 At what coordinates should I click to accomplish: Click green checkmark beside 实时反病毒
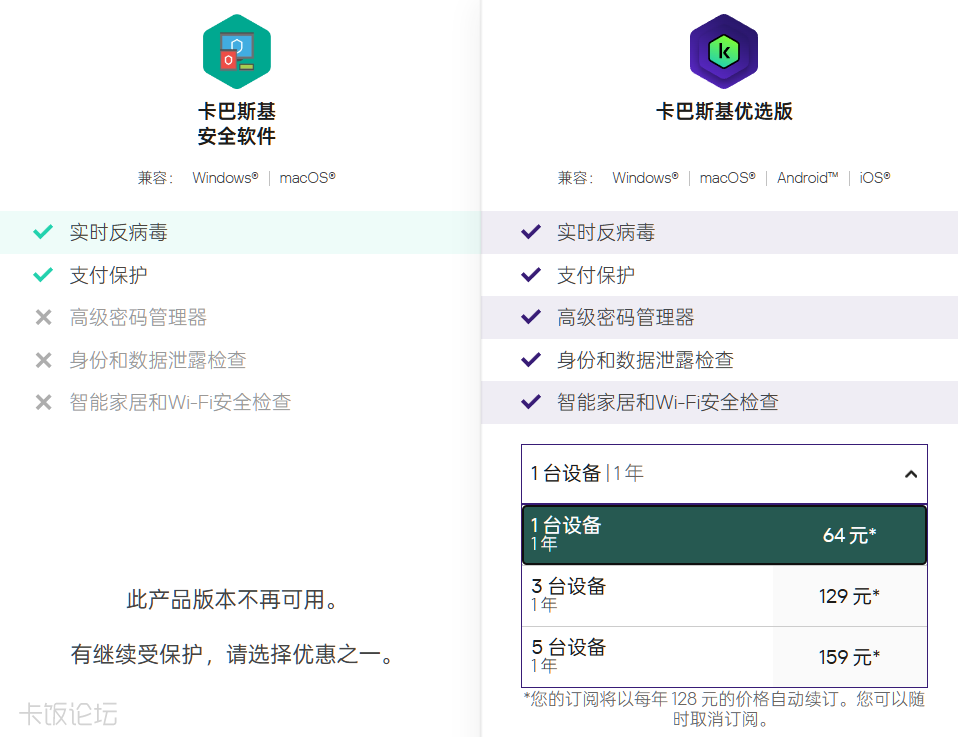(43, 232)
